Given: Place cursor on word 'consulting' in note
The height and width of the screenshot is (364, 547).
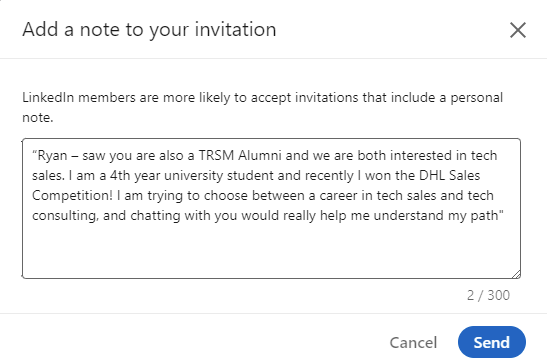Looking at the screenshot, I should point(65,216).
